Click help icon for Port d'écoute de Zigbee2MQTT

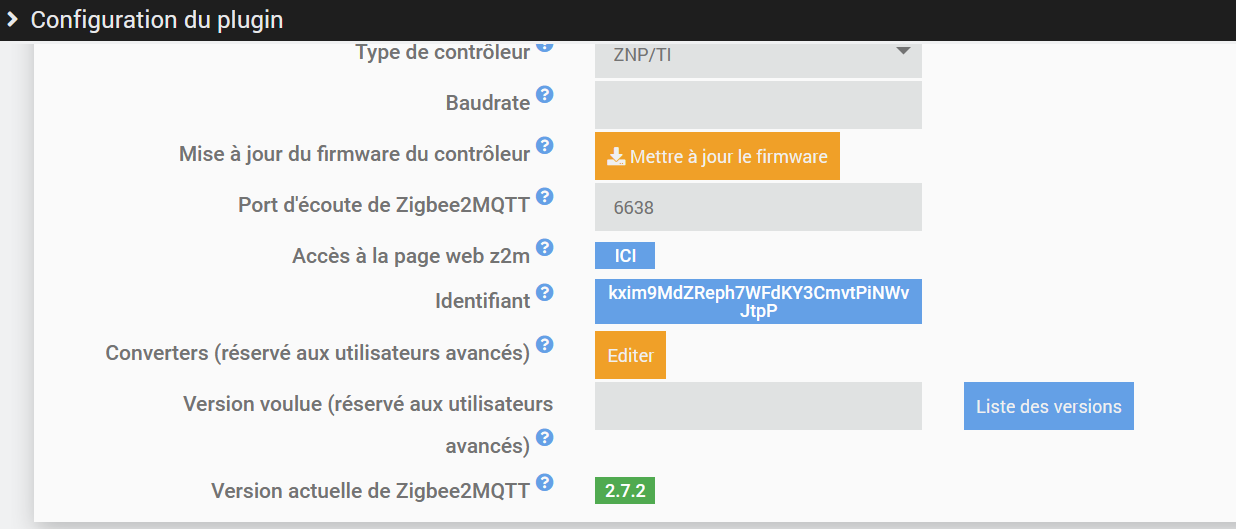click(544, 196)
